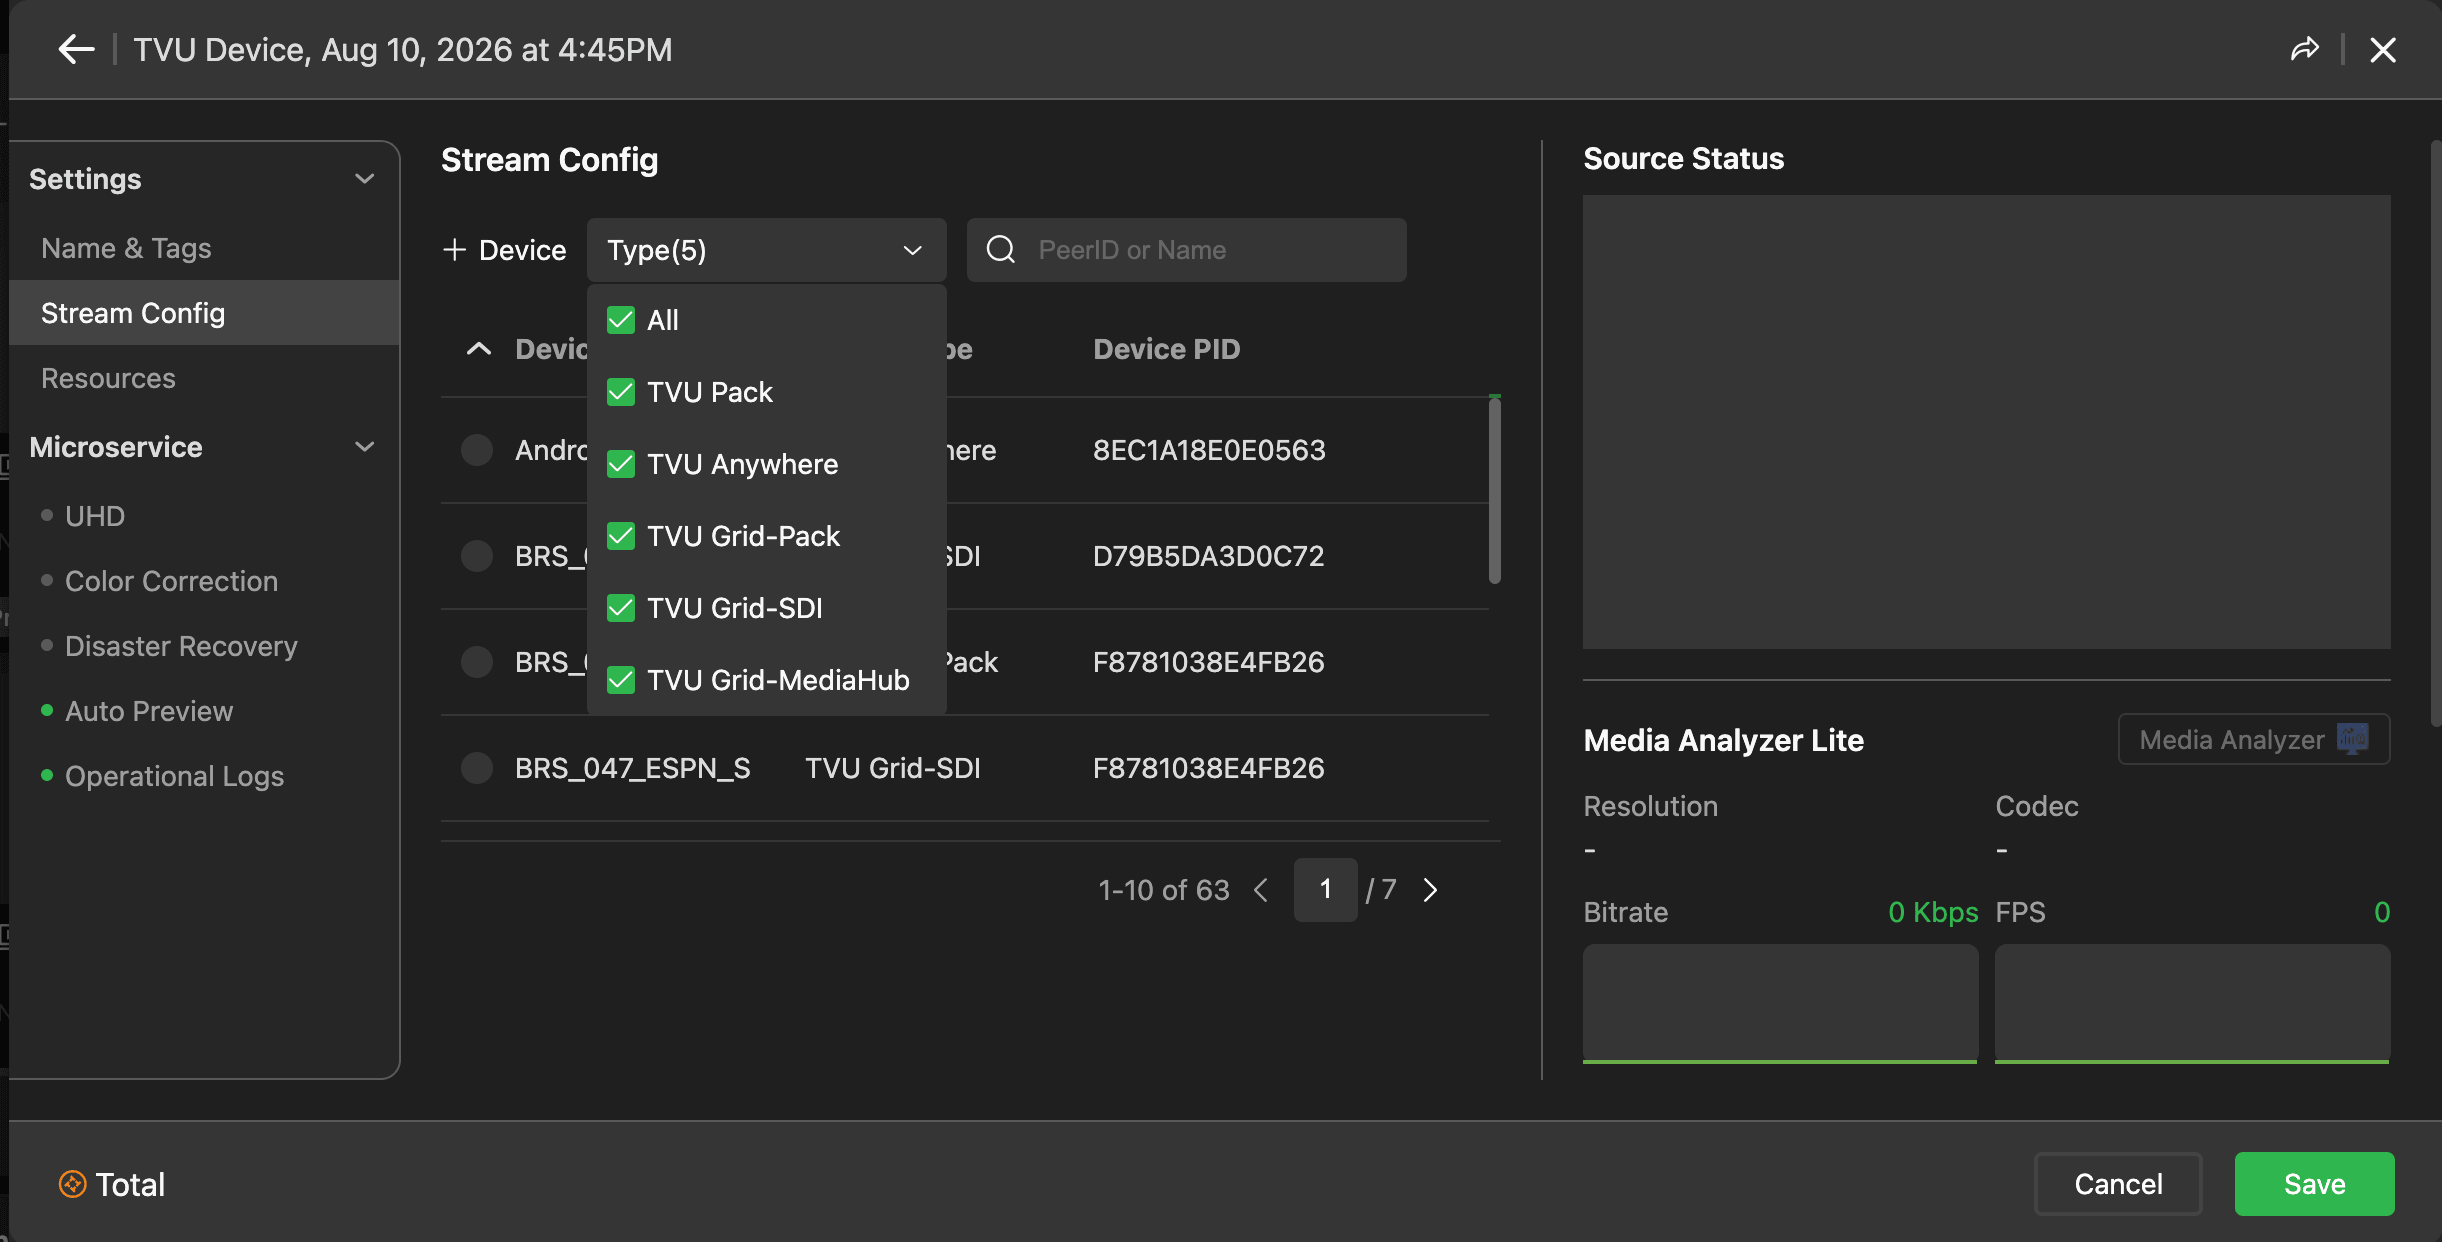Go to the previous page arrow
The image size is (2442, 1242).
click(x=1261, y=890)
